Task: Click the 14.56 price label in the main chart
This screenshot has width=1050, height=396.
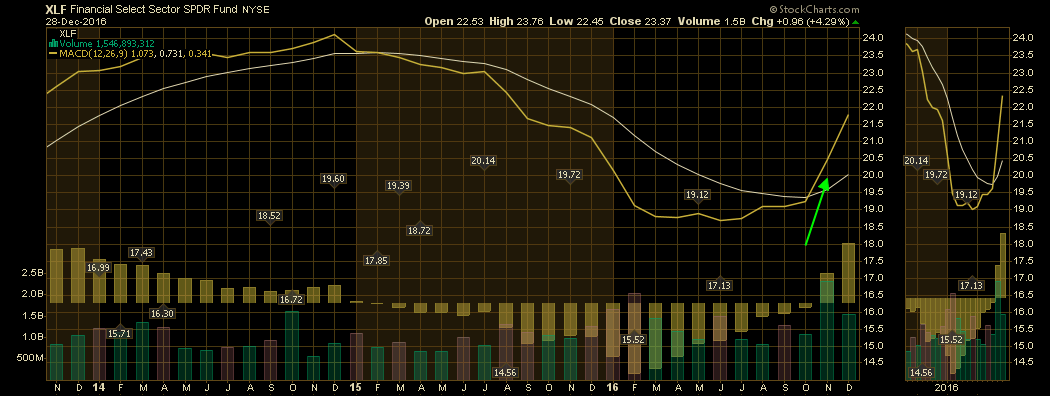Action: pyautogui.click(x=505, y=373)
